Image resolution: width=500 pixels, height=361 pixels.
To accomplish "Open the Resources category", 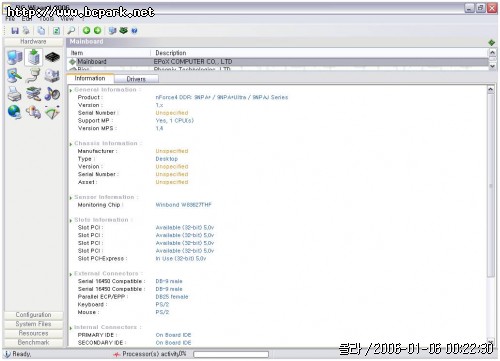I will tap(33, 333).
